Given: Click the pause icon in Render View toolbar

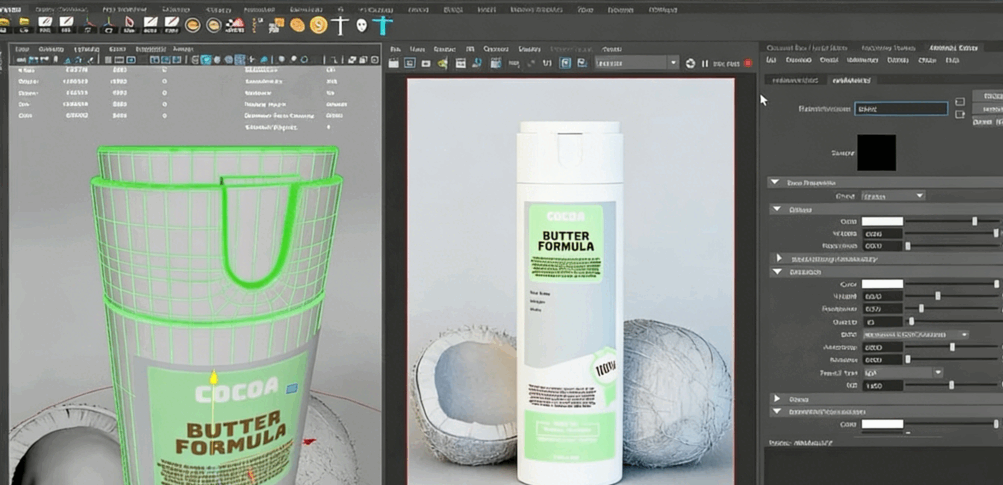Looking at the screenshot, I should (x=705, y=64).
